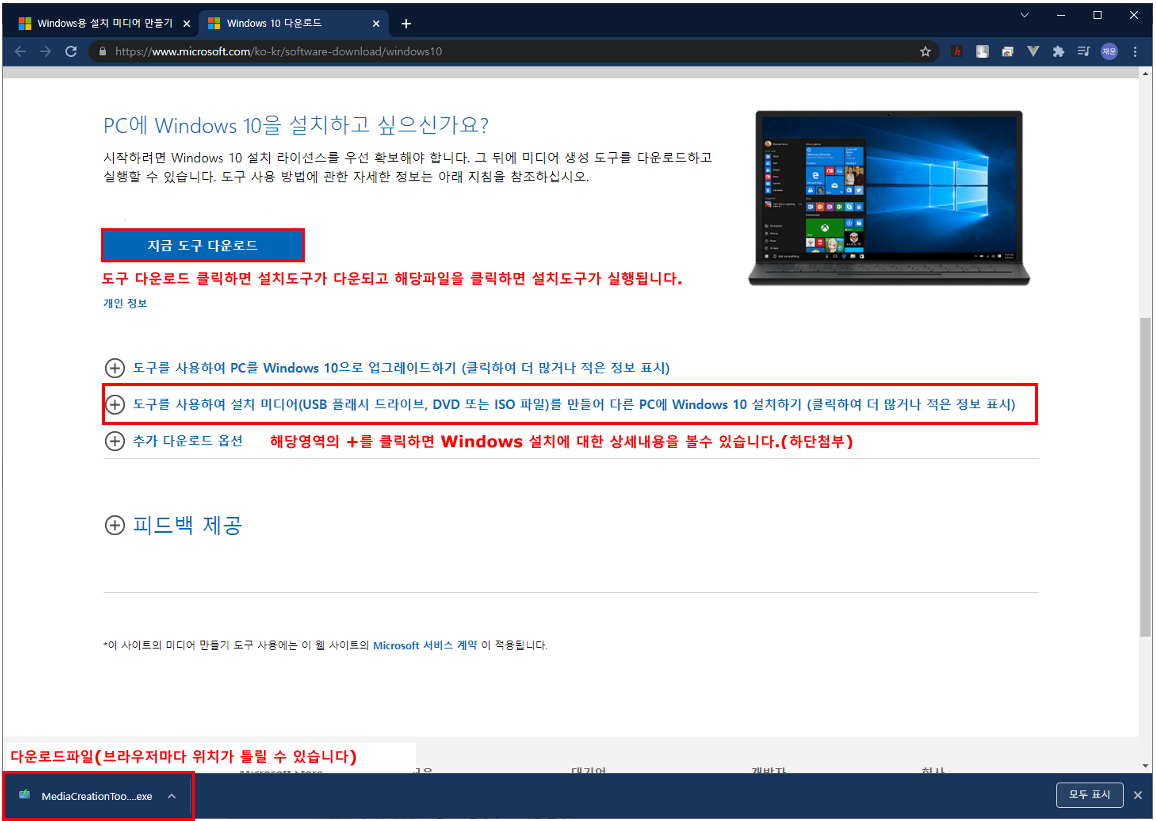This screenshot has height=821, width=1156.
Task: Go forward to the next page
Action: click(46, 52)
